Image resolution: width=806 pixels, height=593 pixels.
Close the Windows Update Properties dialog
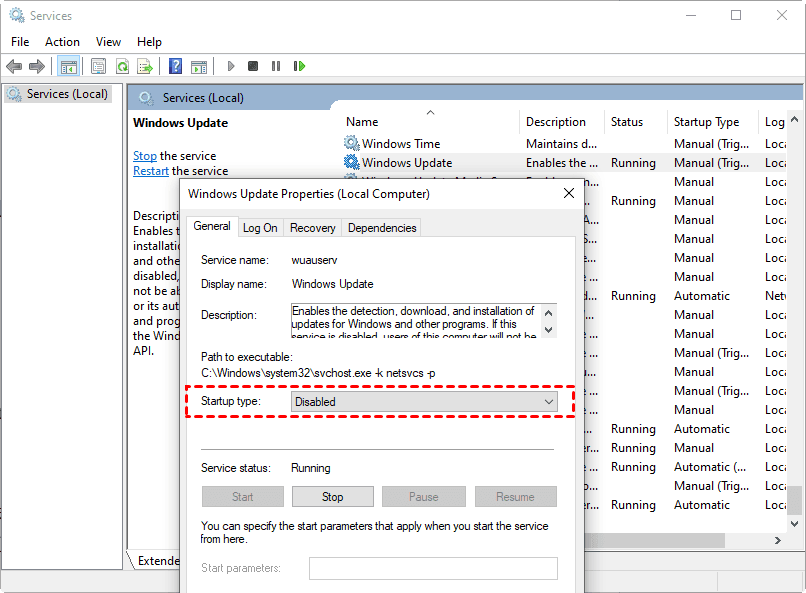pos(569,194)
